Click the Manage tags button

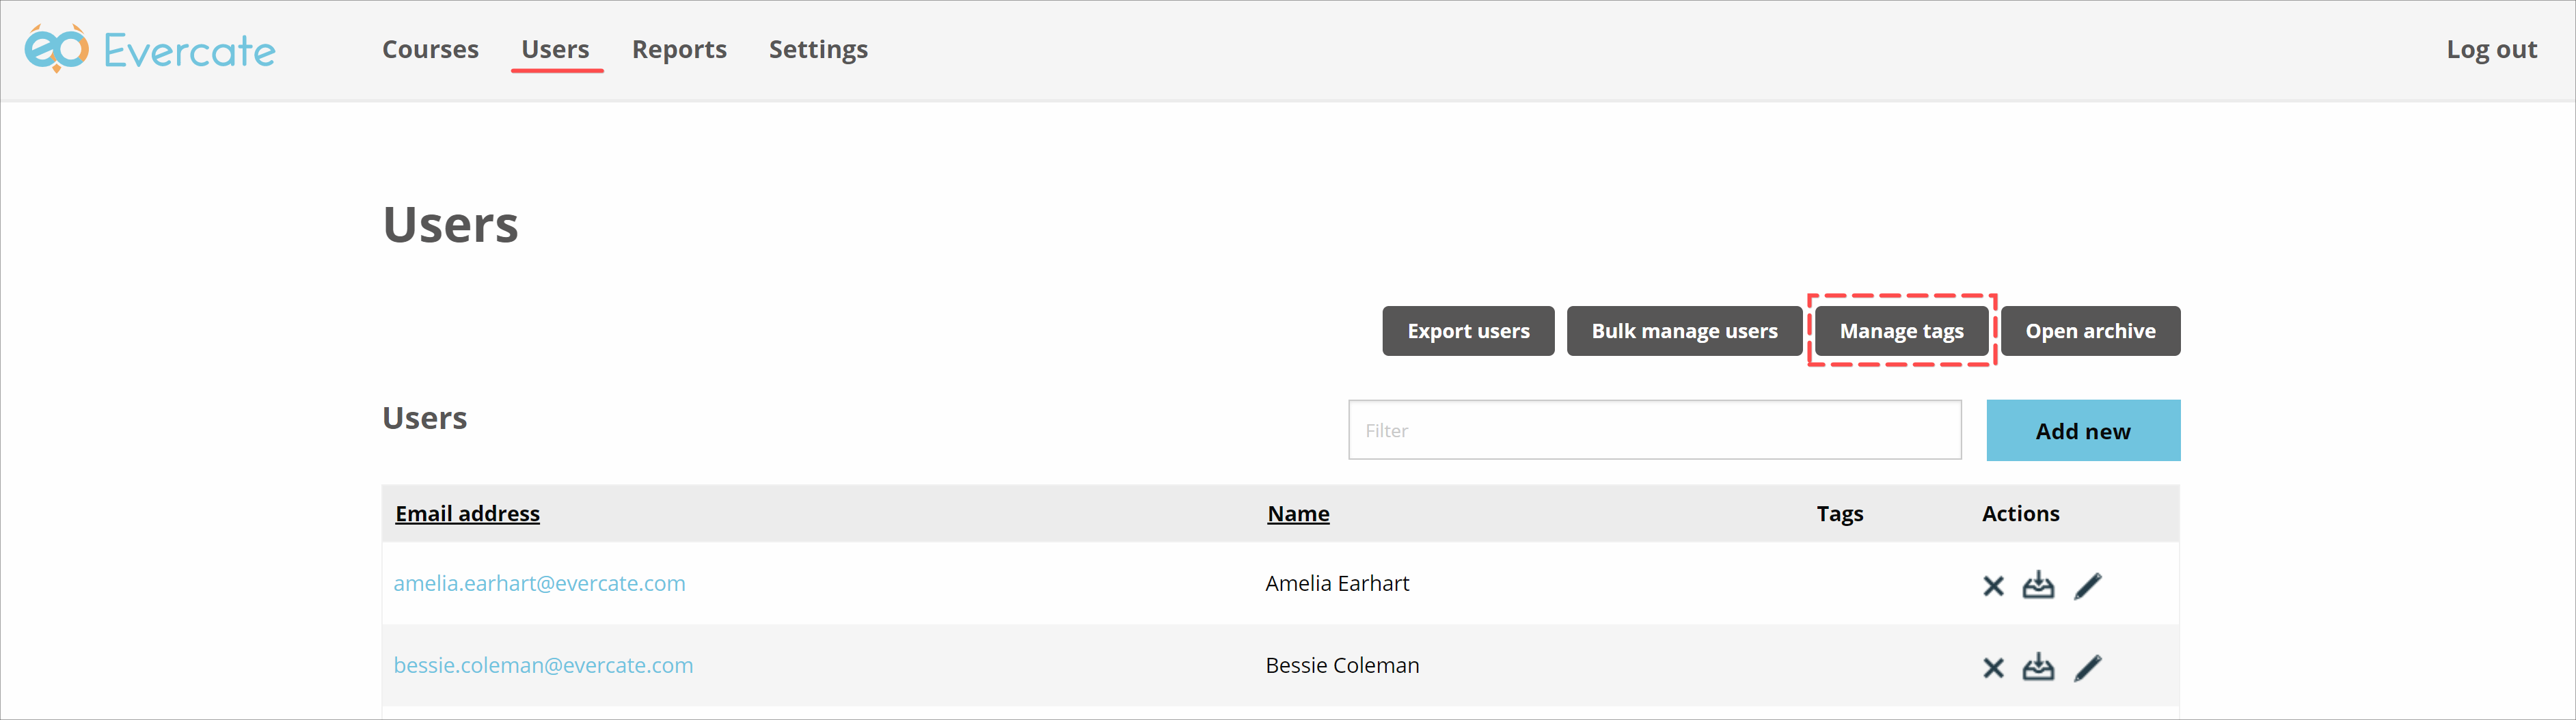(x=1900, y=331)
